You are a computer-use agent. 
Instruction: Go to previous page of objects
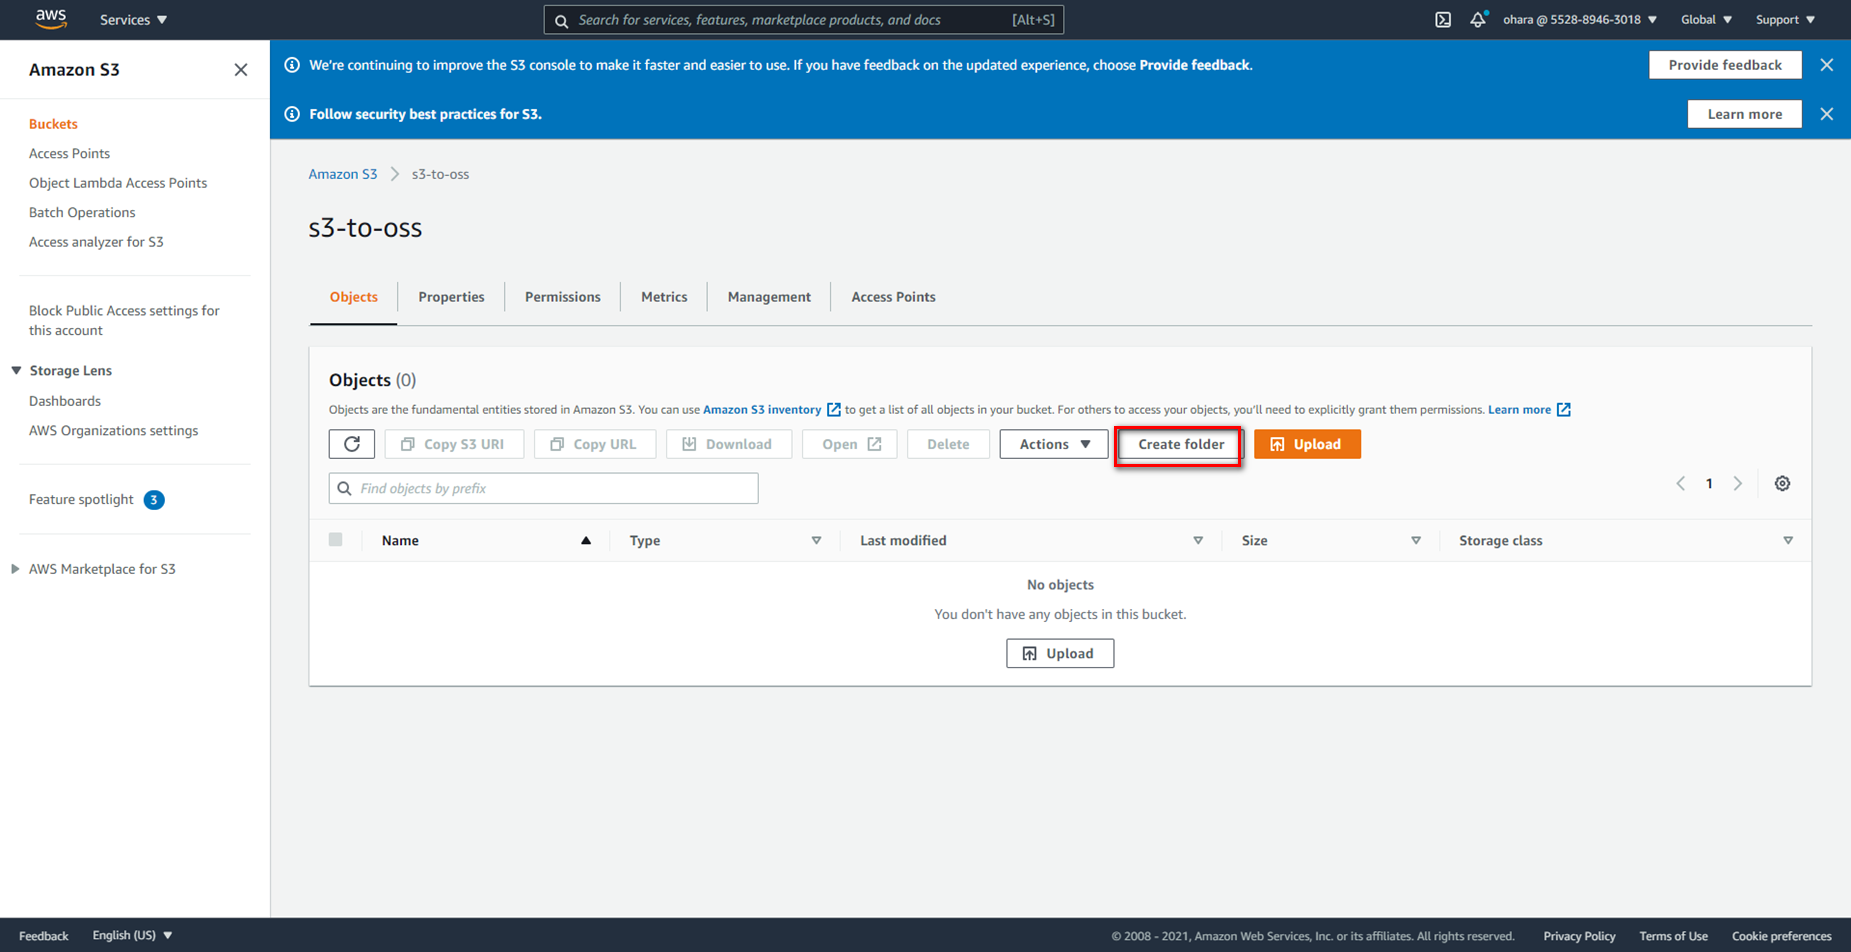tap(1681, 484)
